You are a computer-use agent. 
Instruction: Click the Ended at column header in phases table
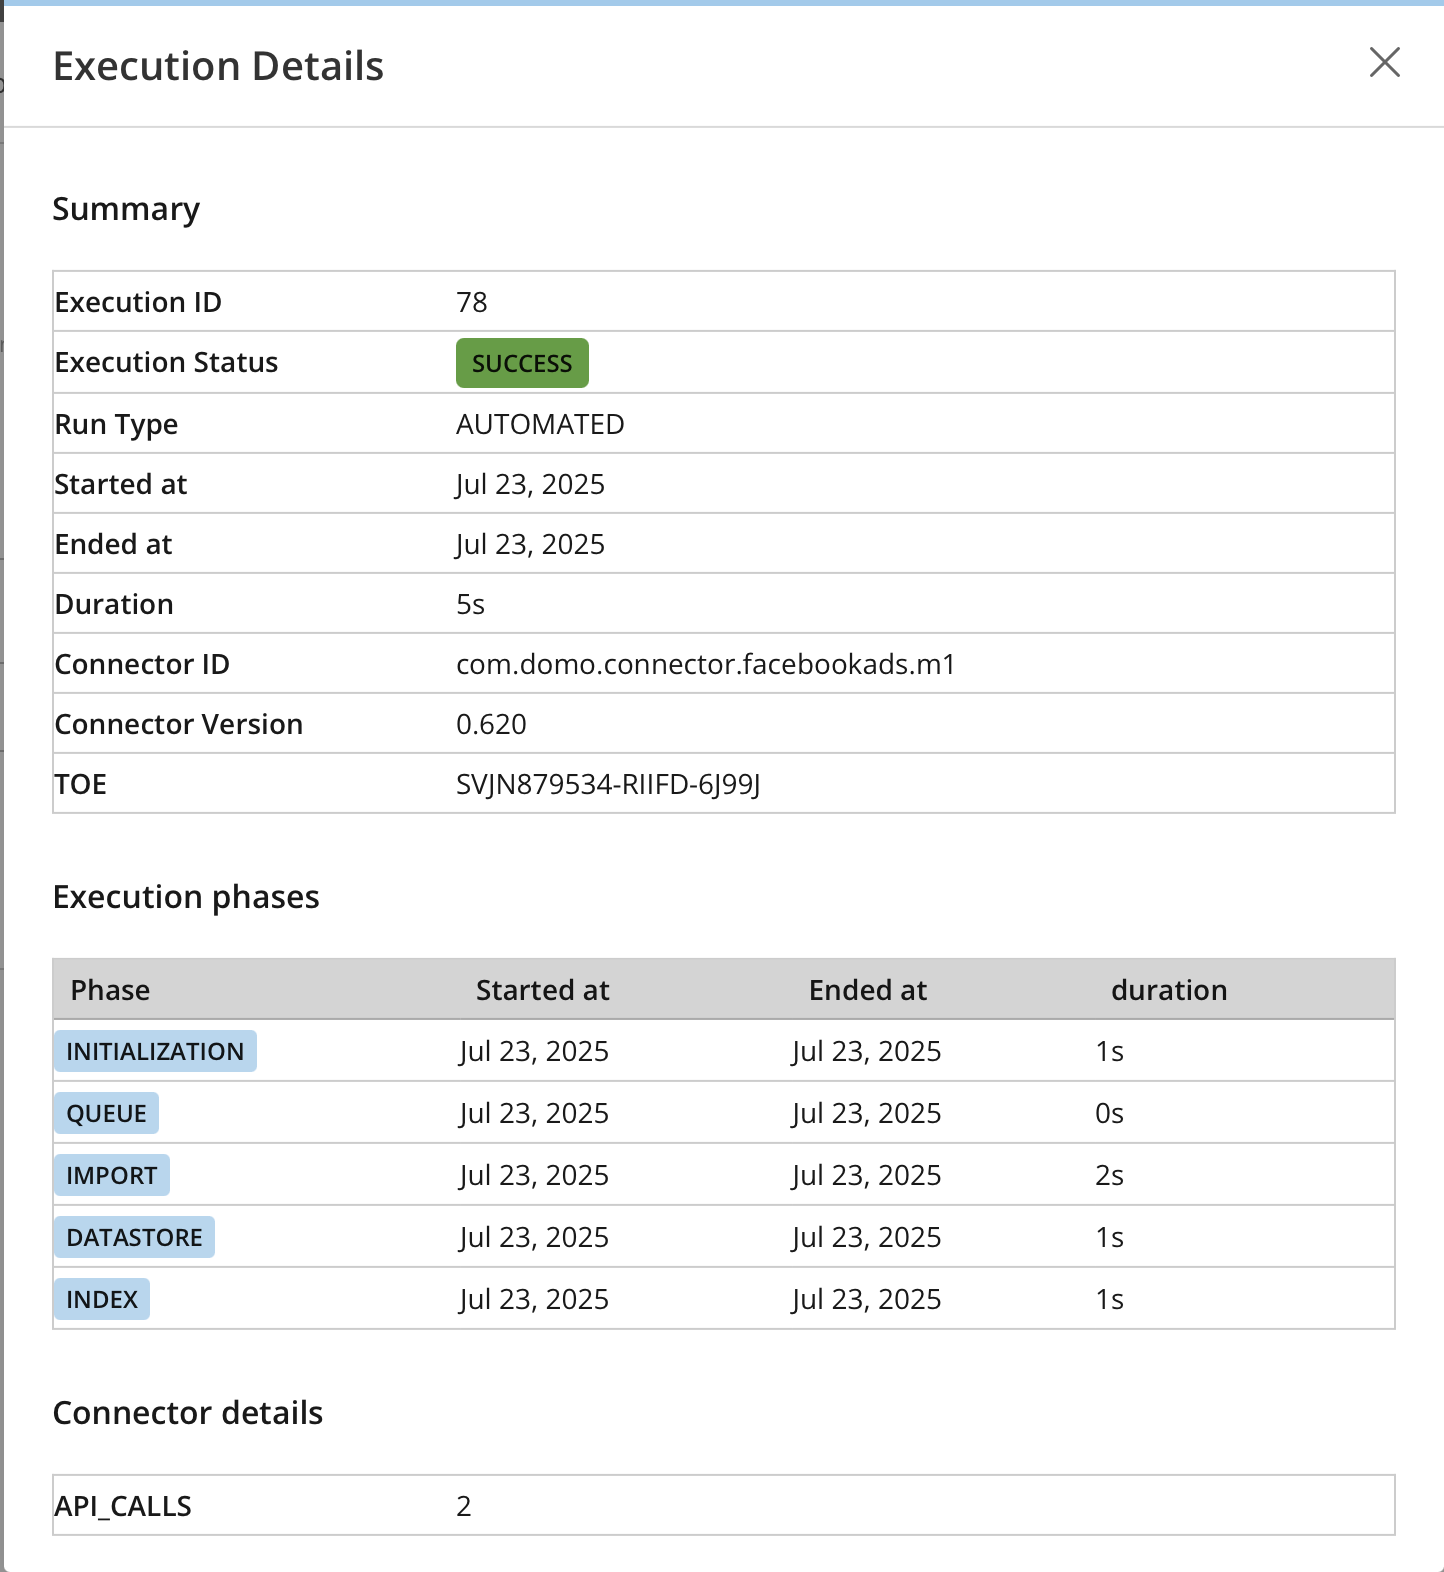click(x=868, y=990)
